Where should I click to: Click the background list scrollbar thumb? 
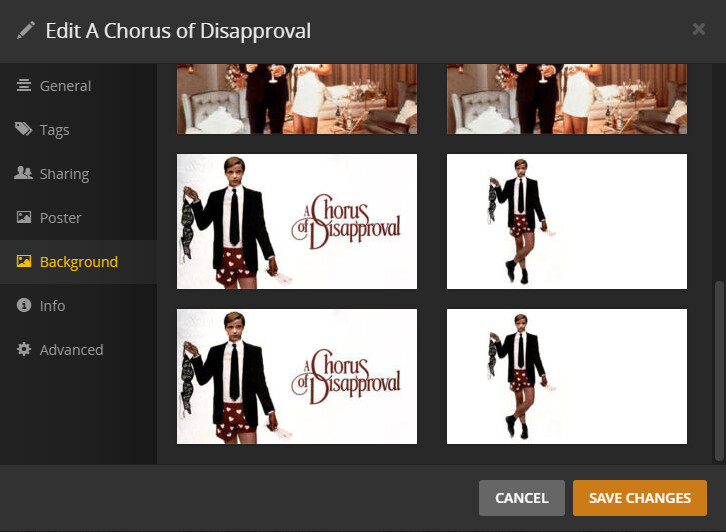pos(719,370)
